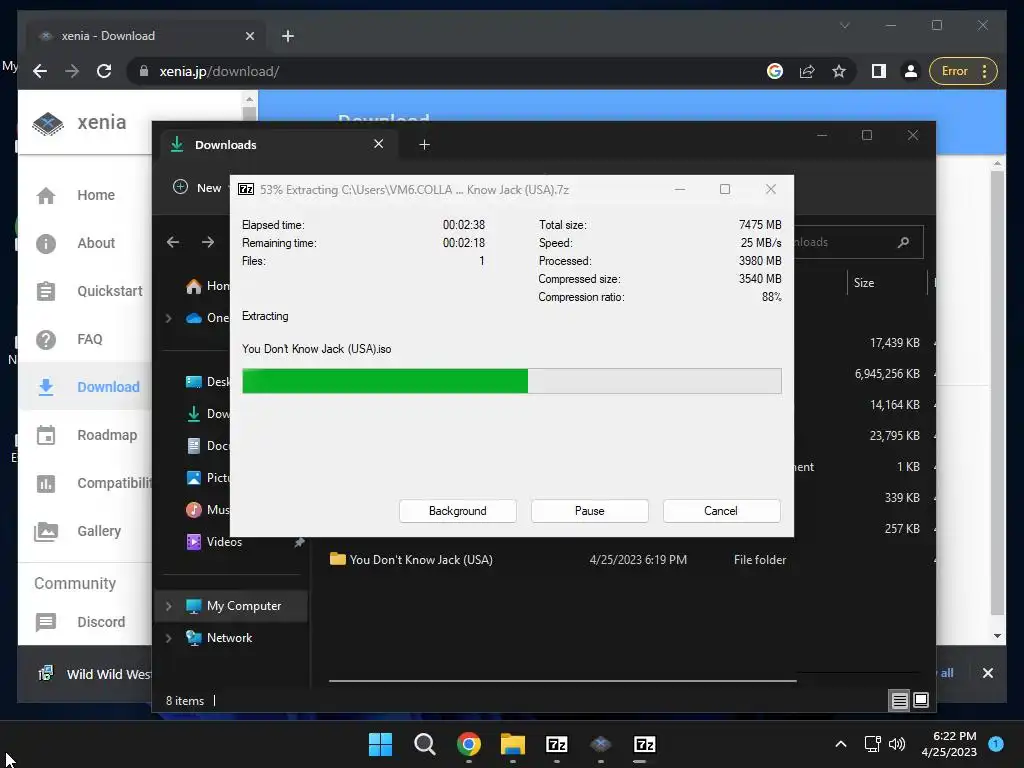
Task: Bookmark this page with star icon
Action: pyautogui.click(x=839, y=71)
